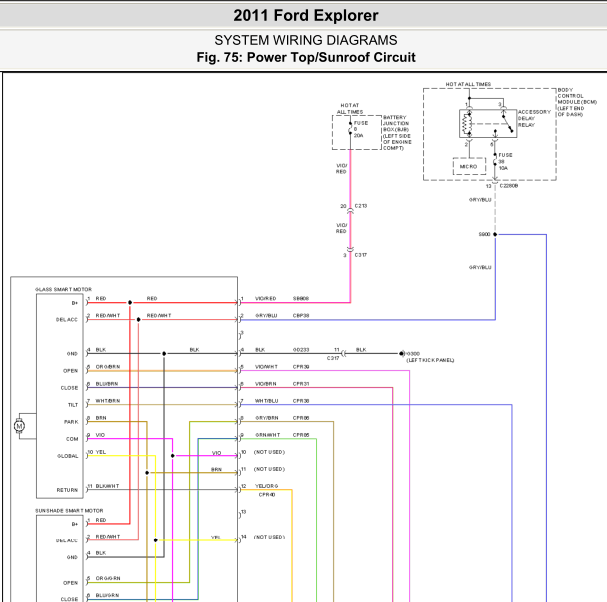This screenshot has width=607, height=602.
Task: Click the motor 'M' symbol beside Glass Smart Motor
Action: click(19, 426)
